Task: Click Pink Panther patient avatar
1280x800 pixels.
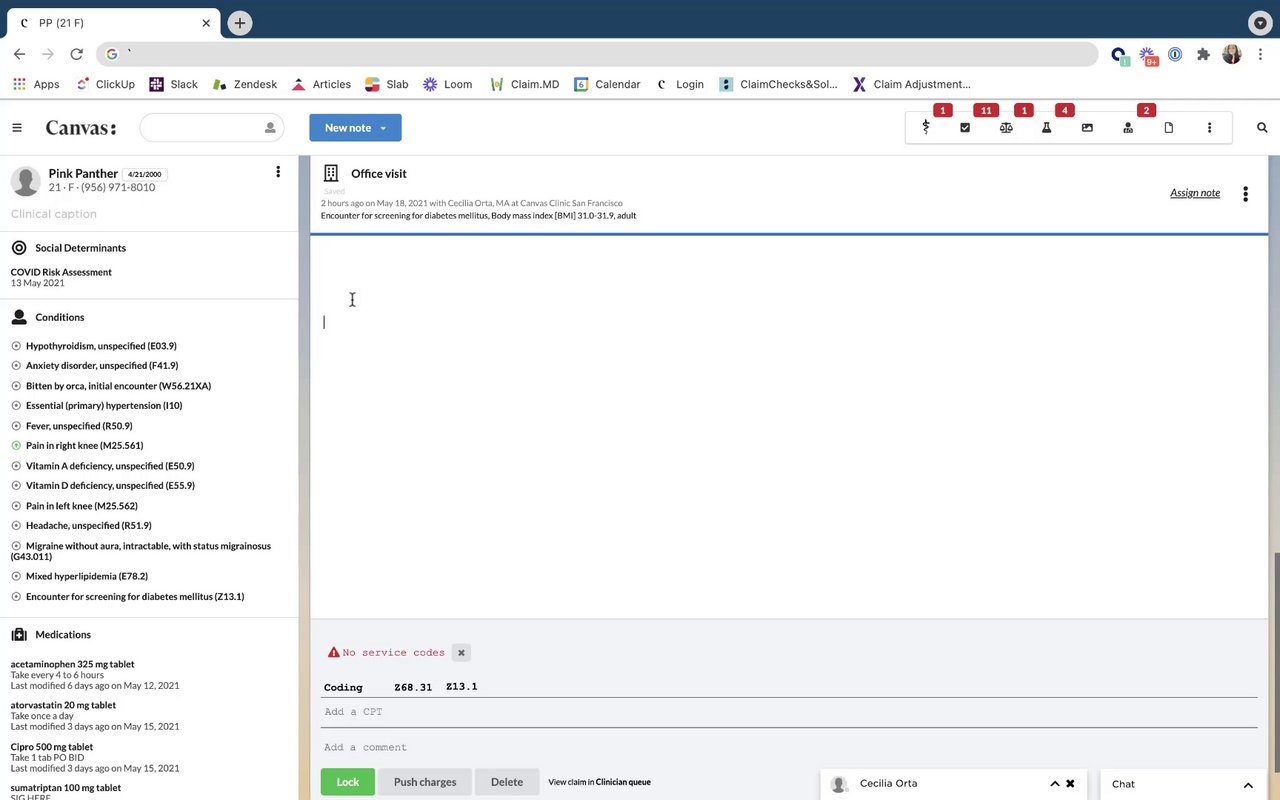Action: (26, 181)
